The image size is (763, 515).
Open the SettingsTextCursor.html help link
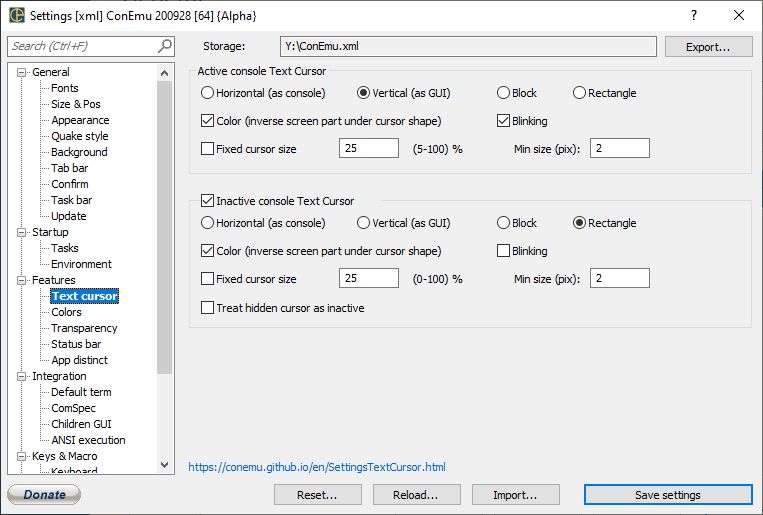click(x=317, y=467)
